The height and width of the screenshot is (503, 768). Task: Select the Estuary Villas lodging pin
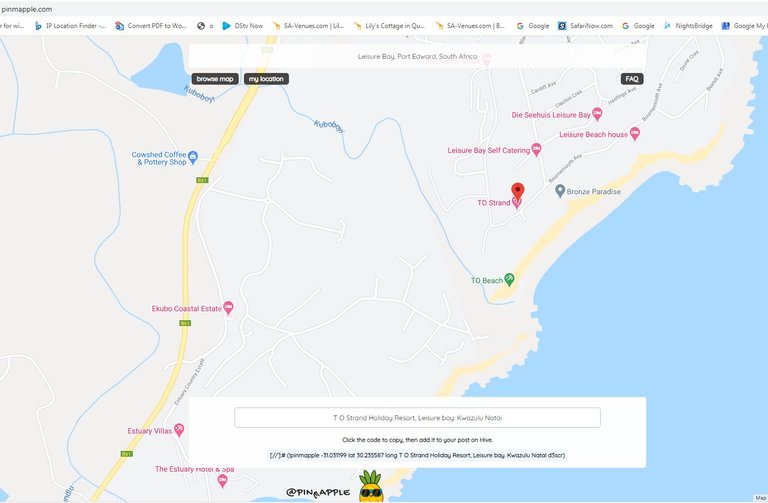pos(179,430)
